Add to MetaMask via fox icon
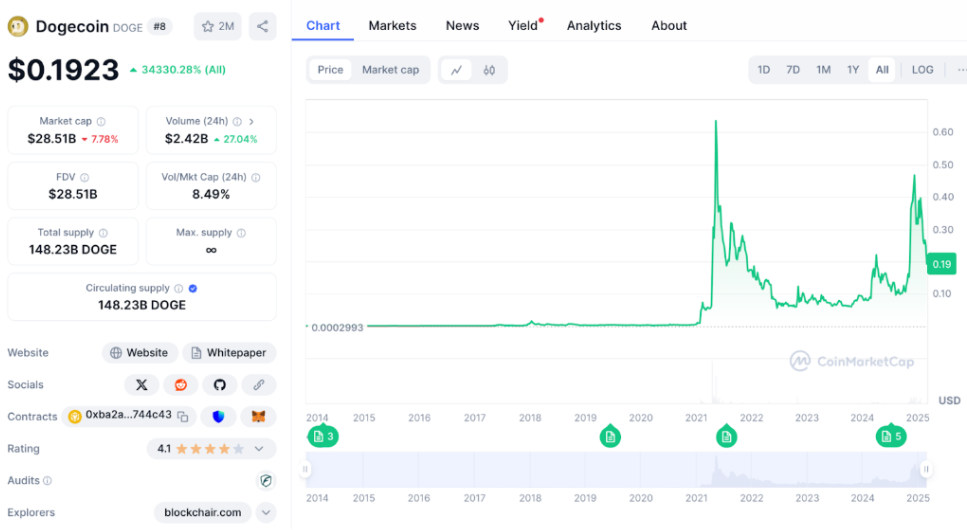967x530 pixels. click(x=258, y=416)
